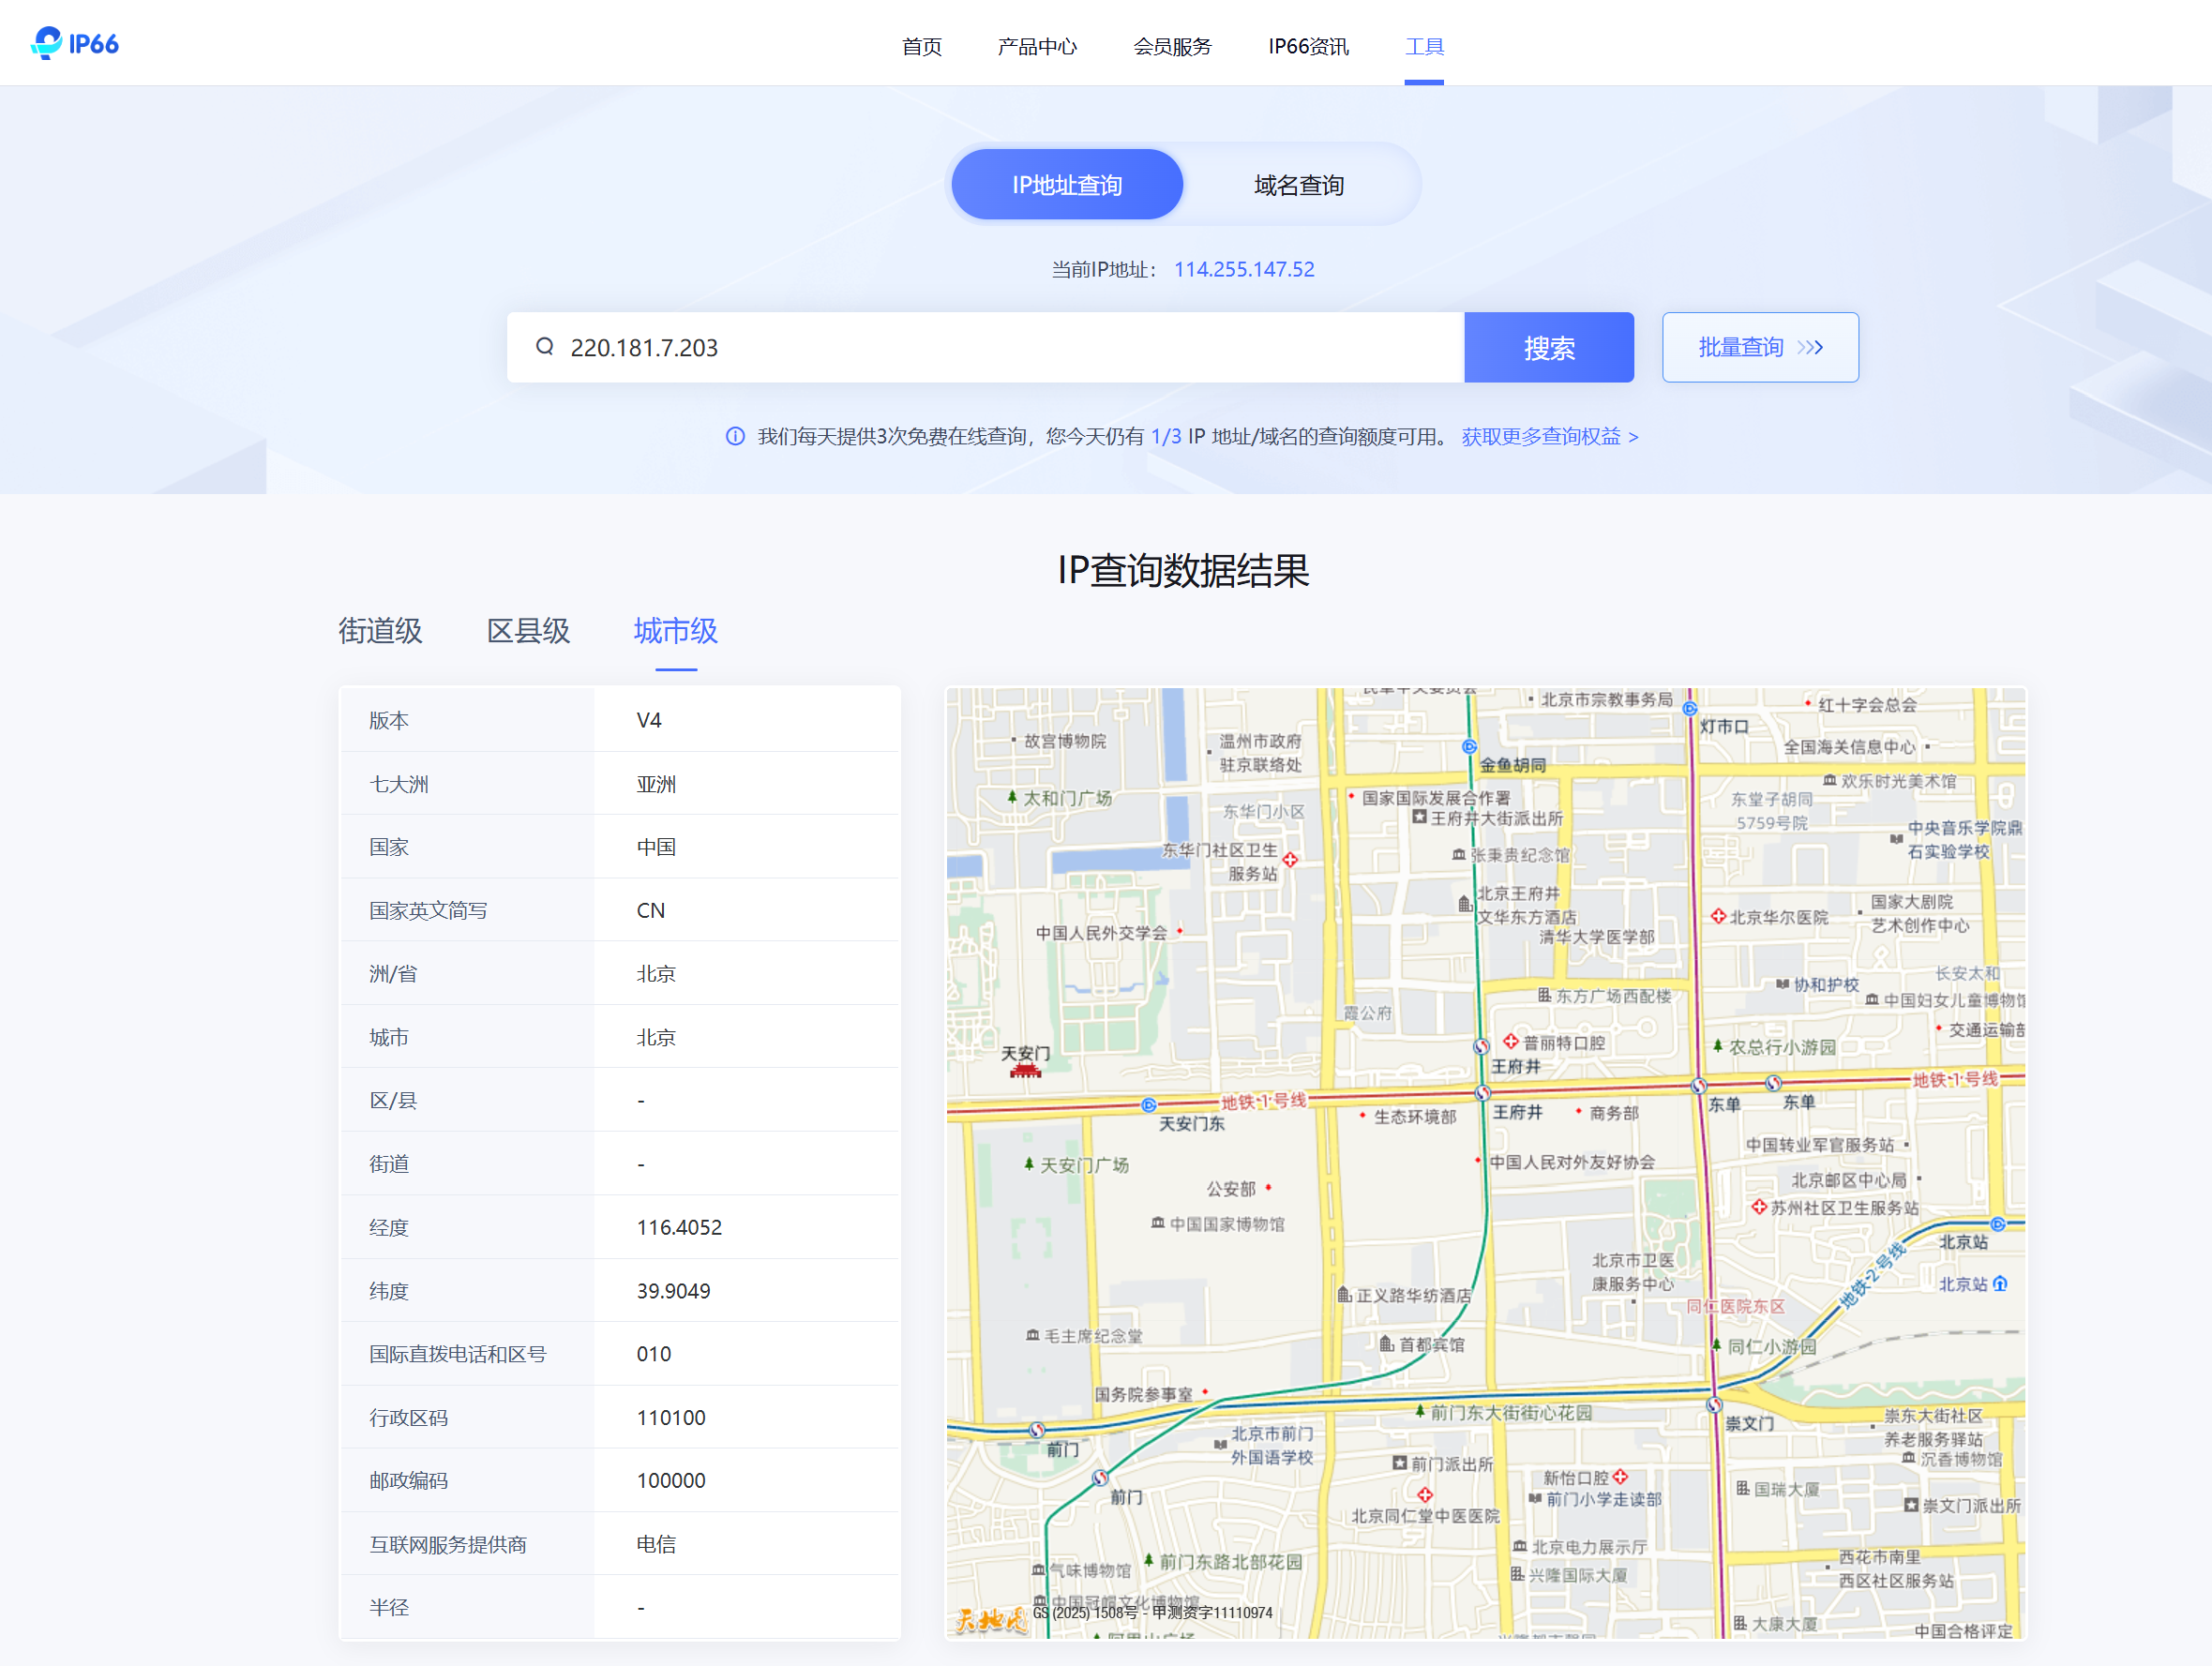
Task: Select the 区县级 tab
Action: coord(528,631)
